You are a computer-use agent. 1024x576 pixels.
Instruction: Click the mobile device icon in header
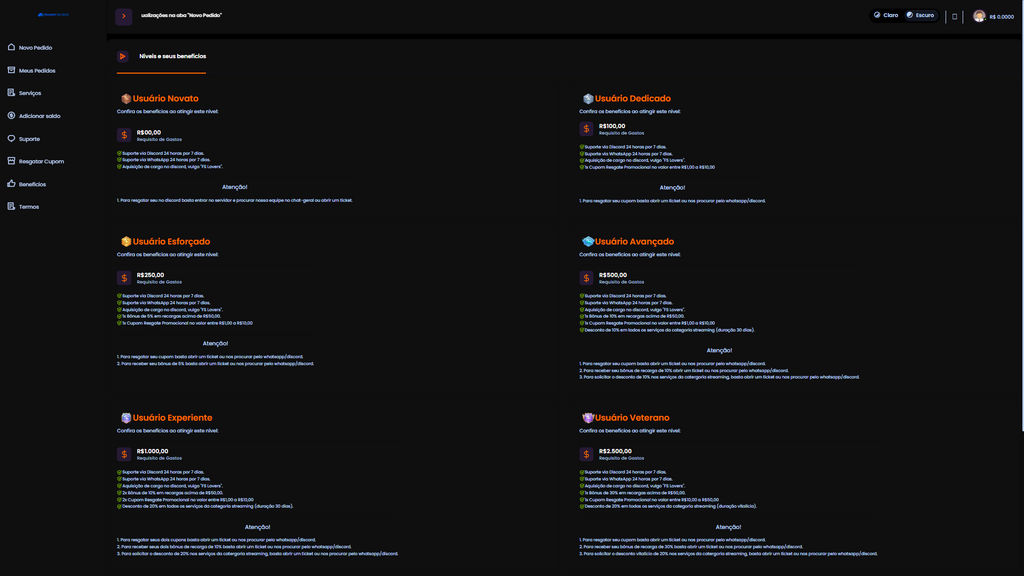954,16
